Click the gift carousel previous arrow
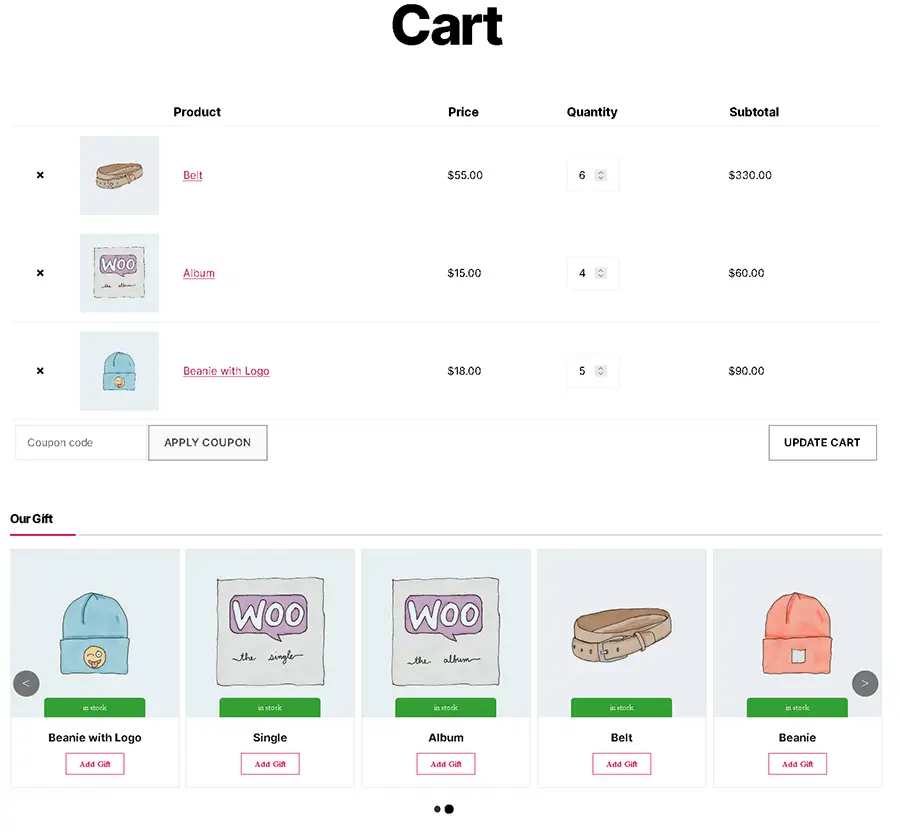900x832 pixels. click(26, 684)
